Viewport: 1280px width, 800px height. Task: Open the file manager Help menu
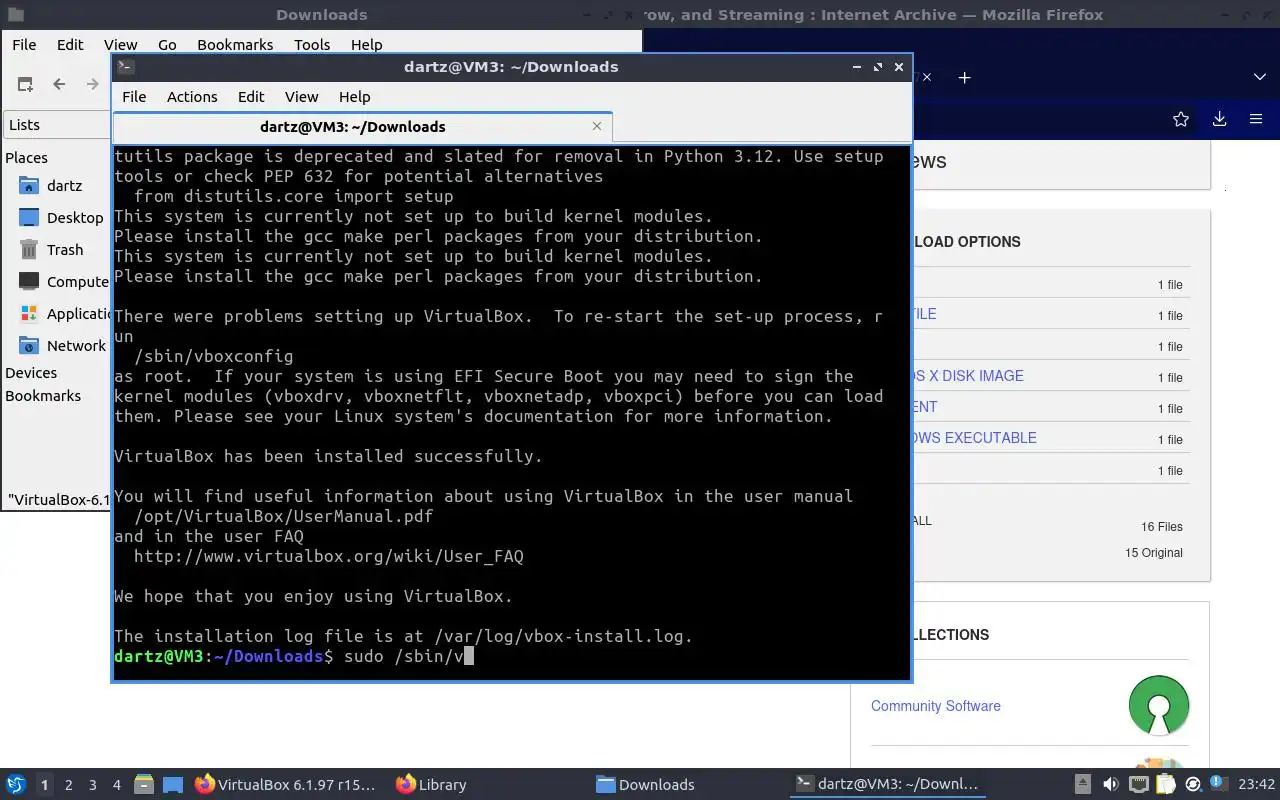[367, 45]
